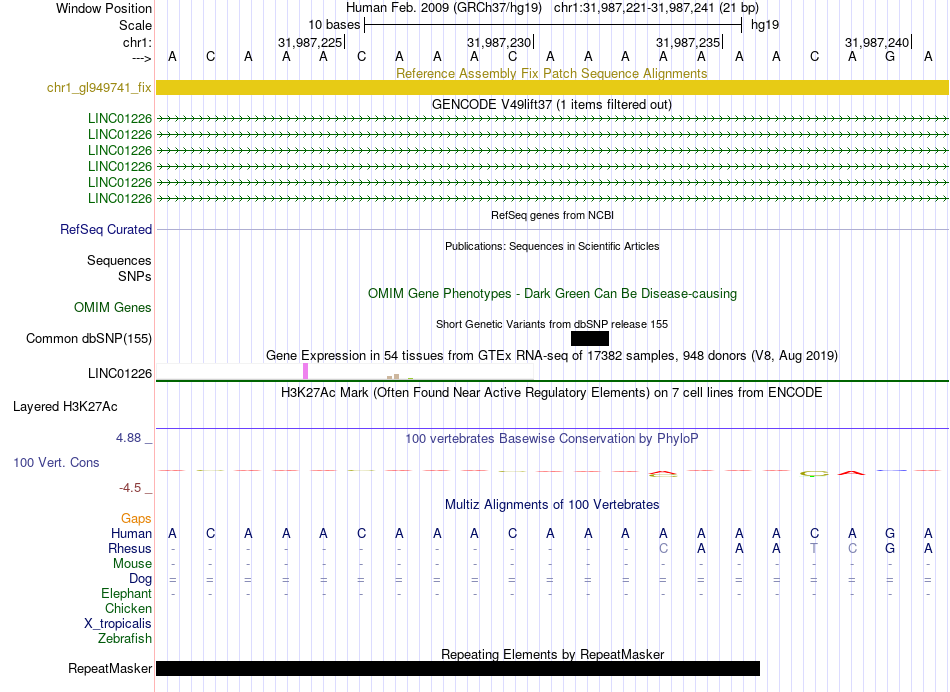
Task: Click the black RepeatMasker element bar
Action: [x=457, y=668]
